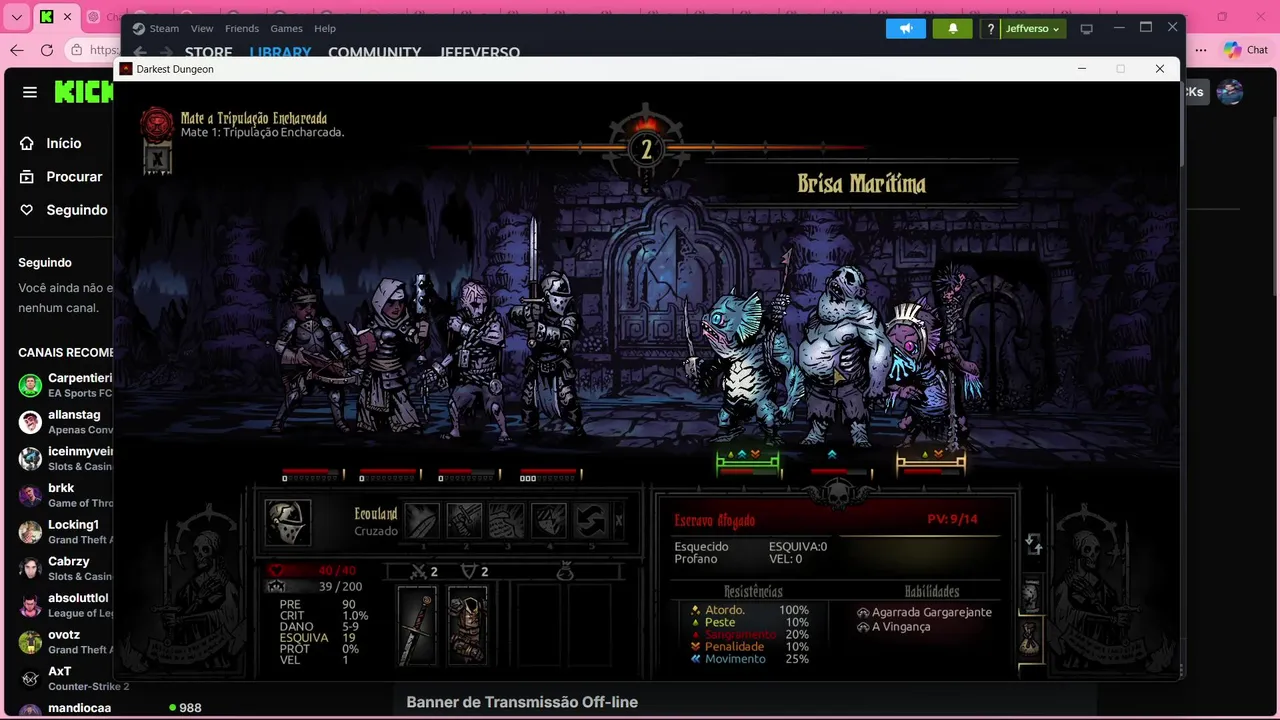Click Steam's green notifications bell button

(953, 28)
